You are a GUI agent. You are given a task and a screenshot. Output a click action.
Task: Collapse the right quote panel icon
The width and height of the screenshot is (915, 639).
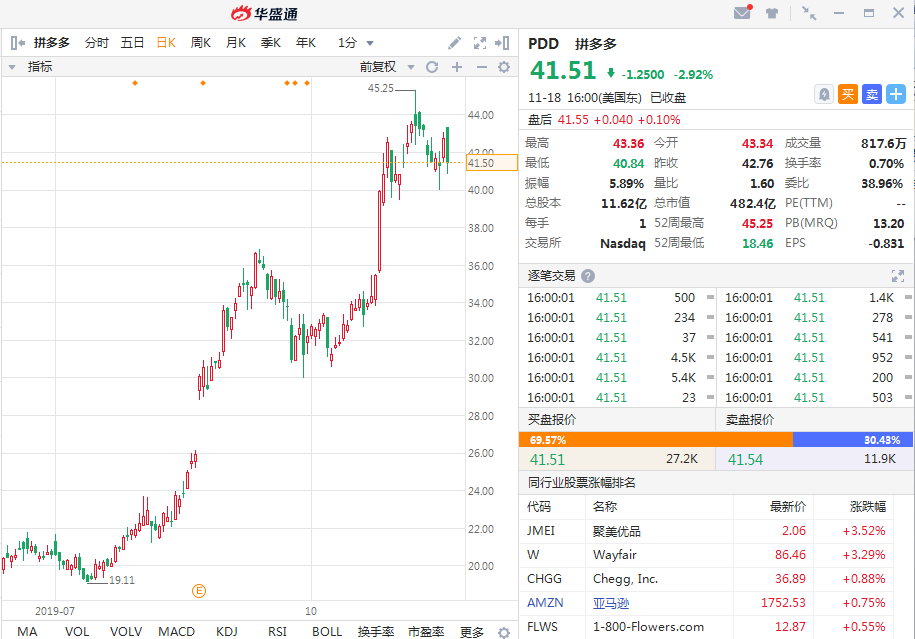click(502, 43)
